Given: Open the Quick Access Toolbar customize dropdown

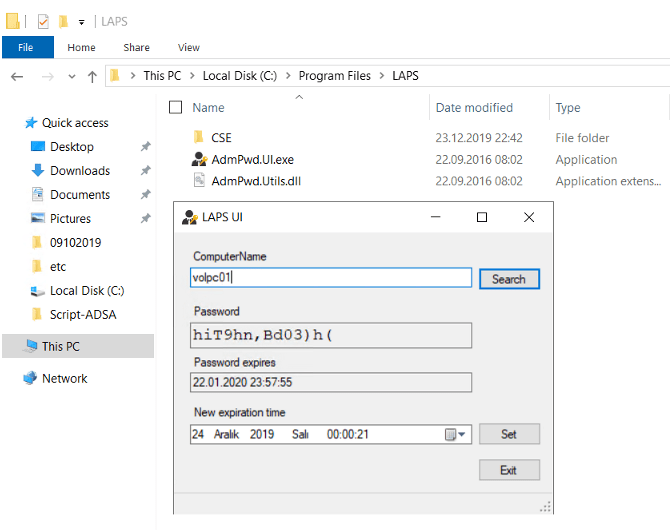Looking at the screenshot, I should tap(81, 22).
